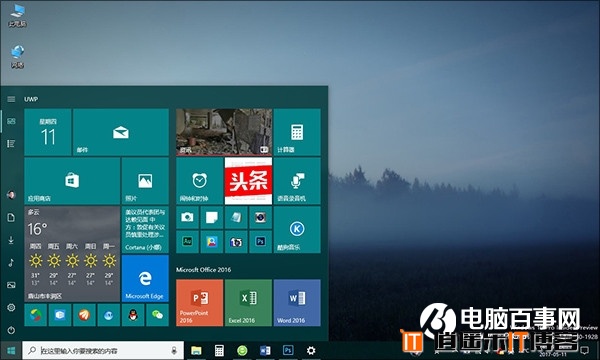Launch the Adobe Audition Au tile
The image size is (600, 360).
(x=188, y=241)
